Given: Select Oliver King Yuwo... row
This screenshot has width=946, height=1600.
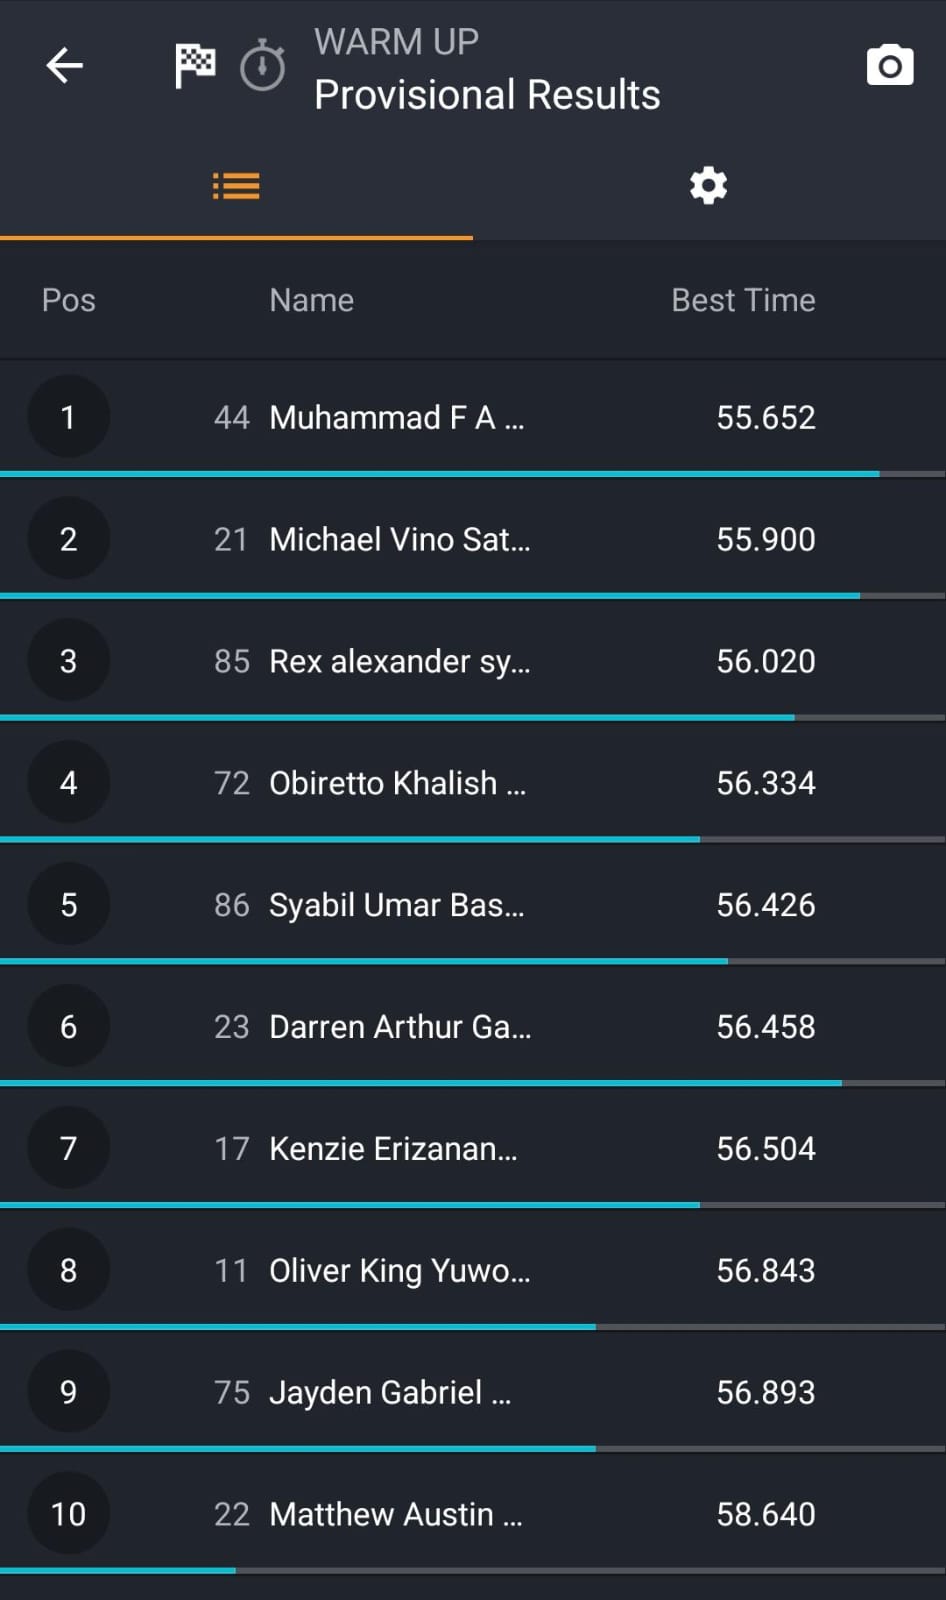Looking at the screenshot, I should click(400, 1270).
